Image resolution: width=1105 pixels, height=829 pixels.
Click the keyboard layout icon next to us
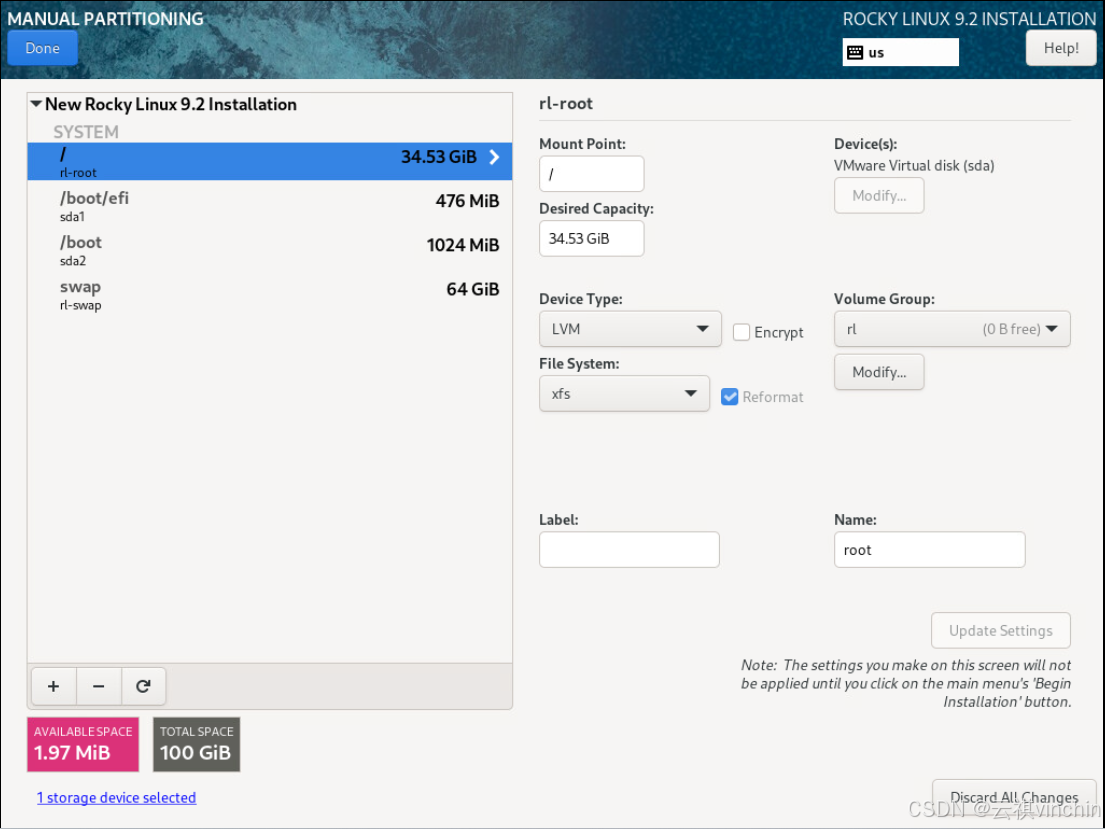click(x=855, y=52)
